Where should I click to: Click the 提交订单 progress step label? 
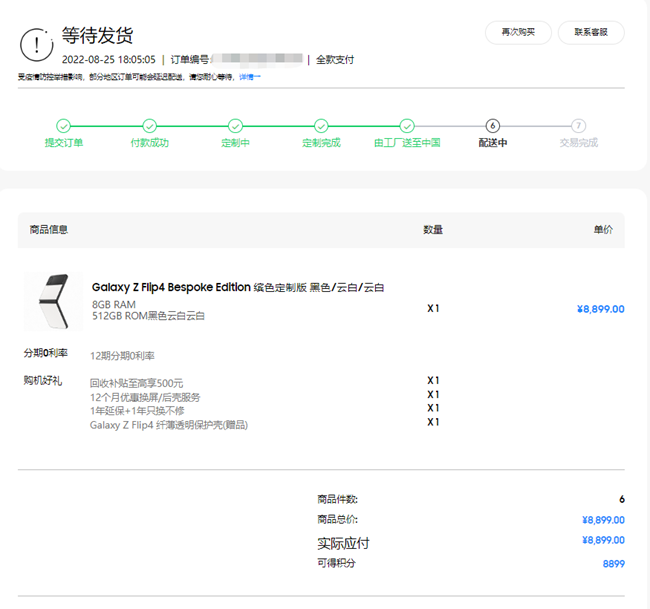[x=63, y=143]
